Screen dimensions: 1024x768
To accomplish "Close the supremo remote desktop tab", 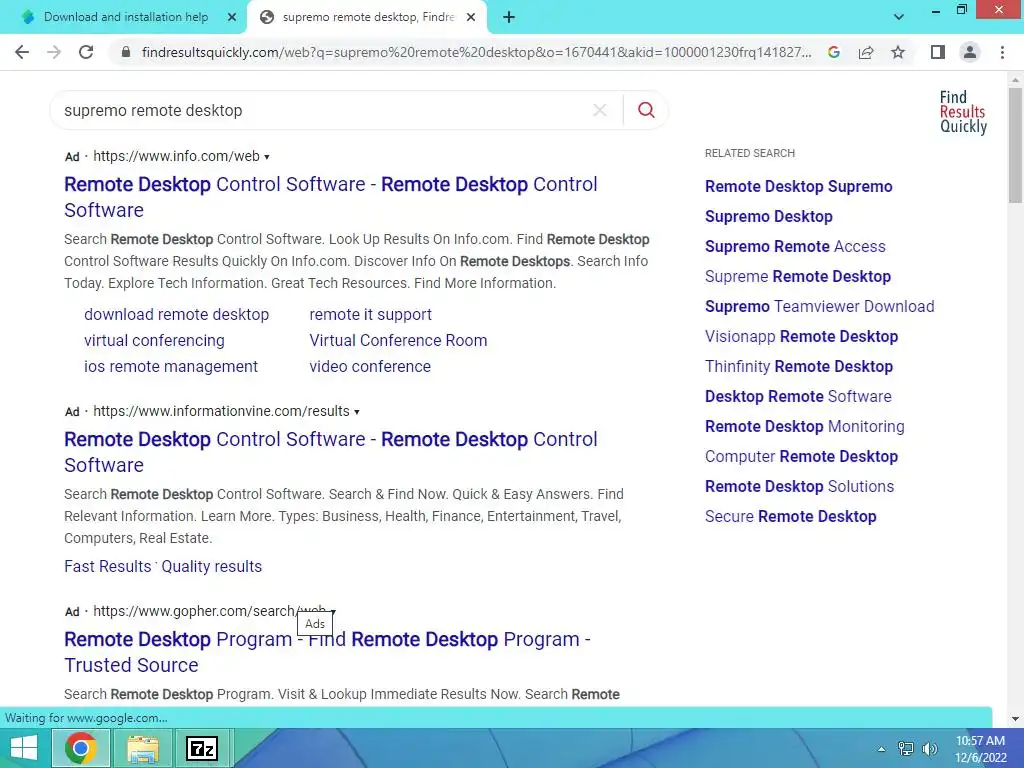I will point(471,18).
